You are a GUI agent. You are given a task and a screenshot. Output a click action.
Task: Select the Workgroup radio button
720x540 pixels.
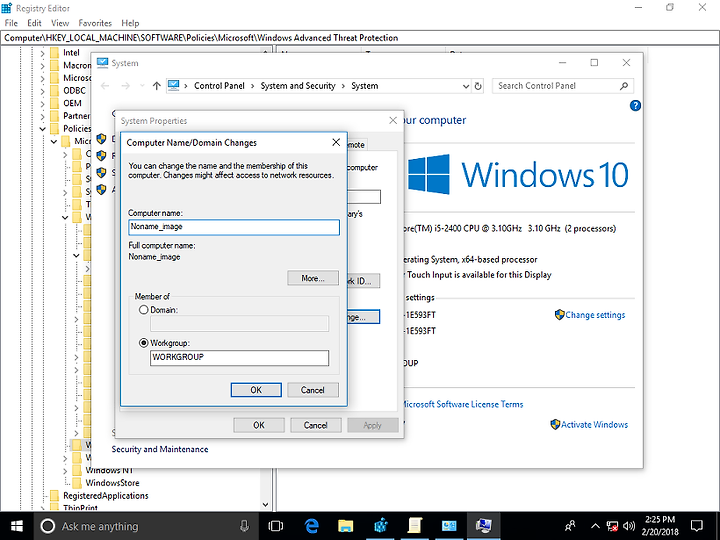[143, 343]
